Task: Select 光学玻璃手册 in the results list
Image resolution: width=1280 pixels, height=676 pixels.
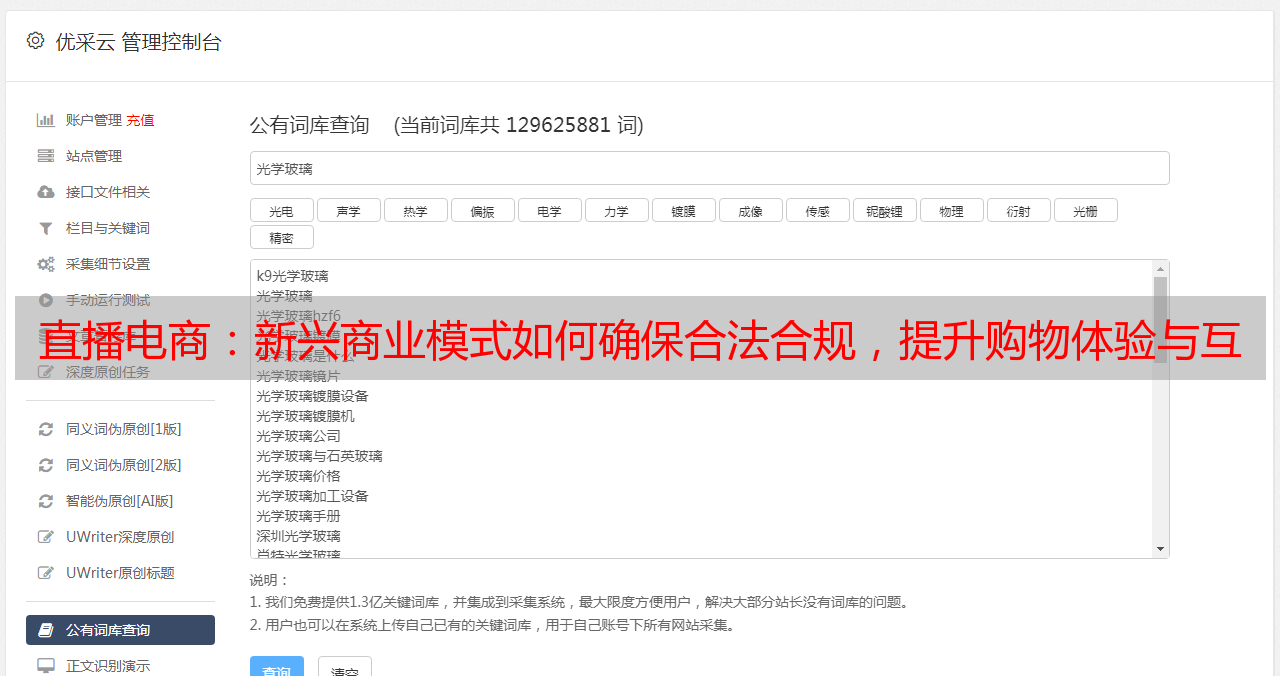Action: pos(298,516)
